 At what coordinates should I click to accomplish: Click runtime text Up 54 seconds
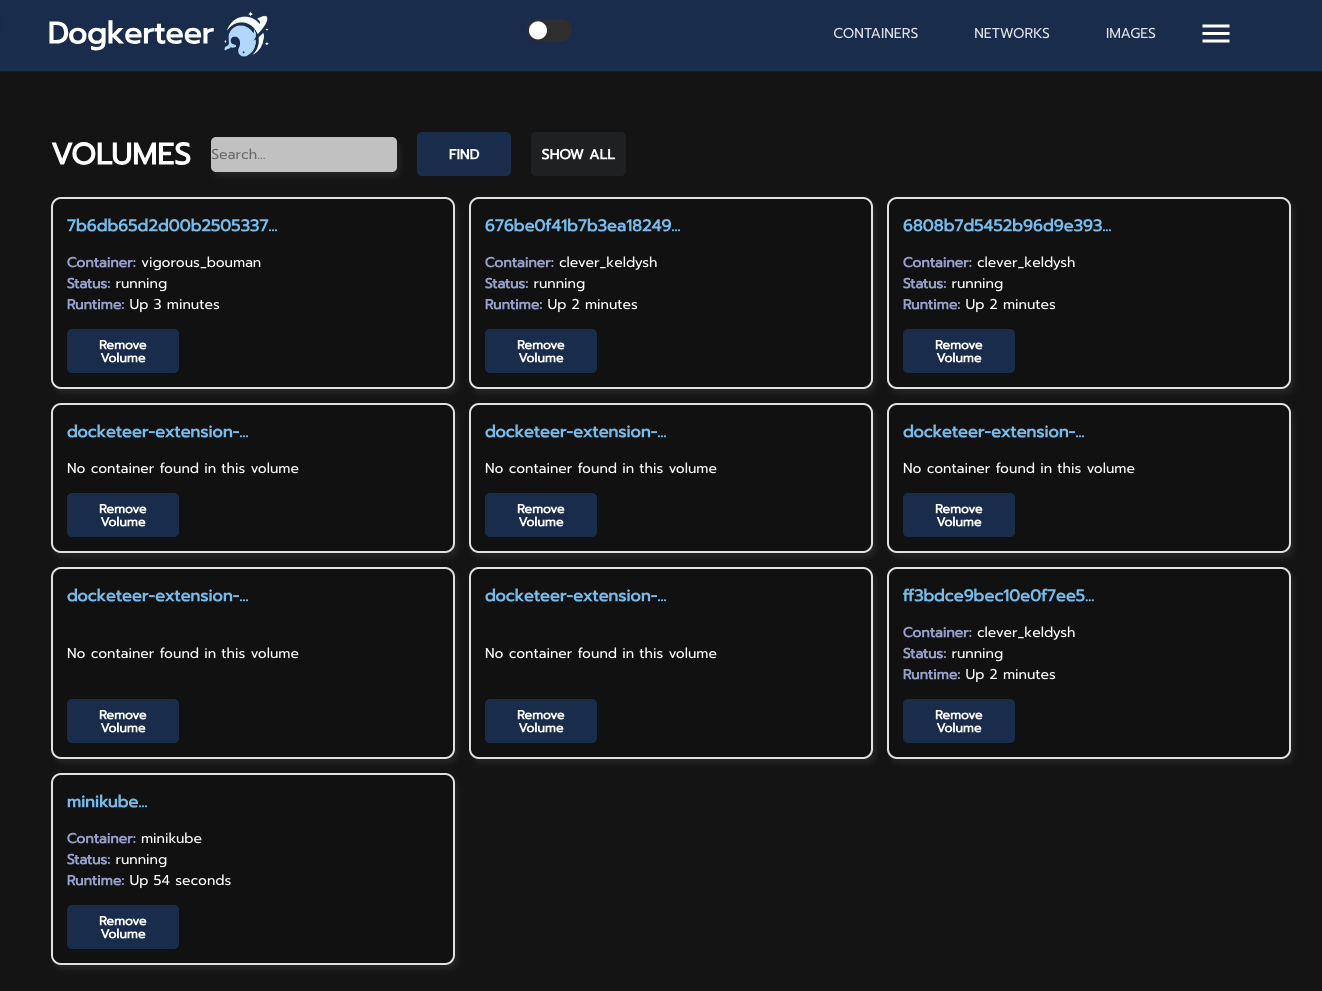click(180, 881)
